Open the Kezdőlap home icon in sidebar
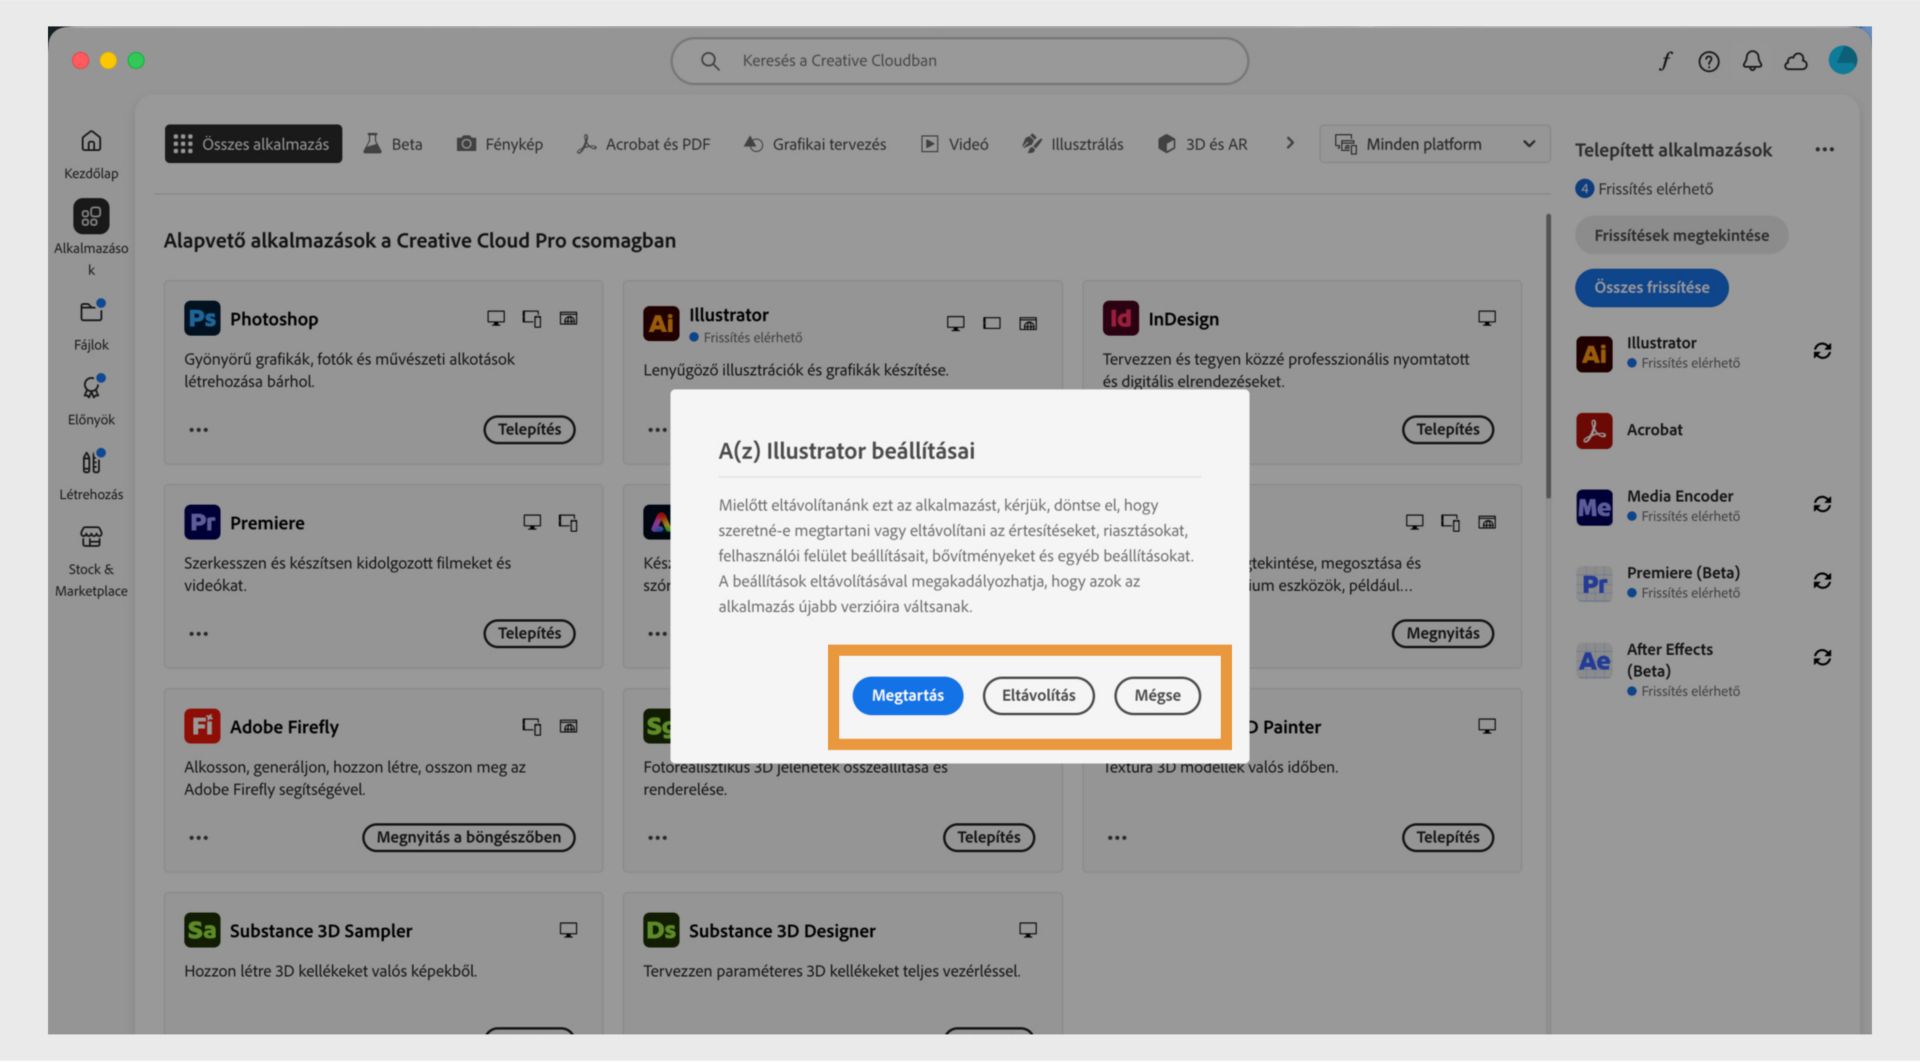This screenshot has height=1062, width=1920. coord(91,141)
